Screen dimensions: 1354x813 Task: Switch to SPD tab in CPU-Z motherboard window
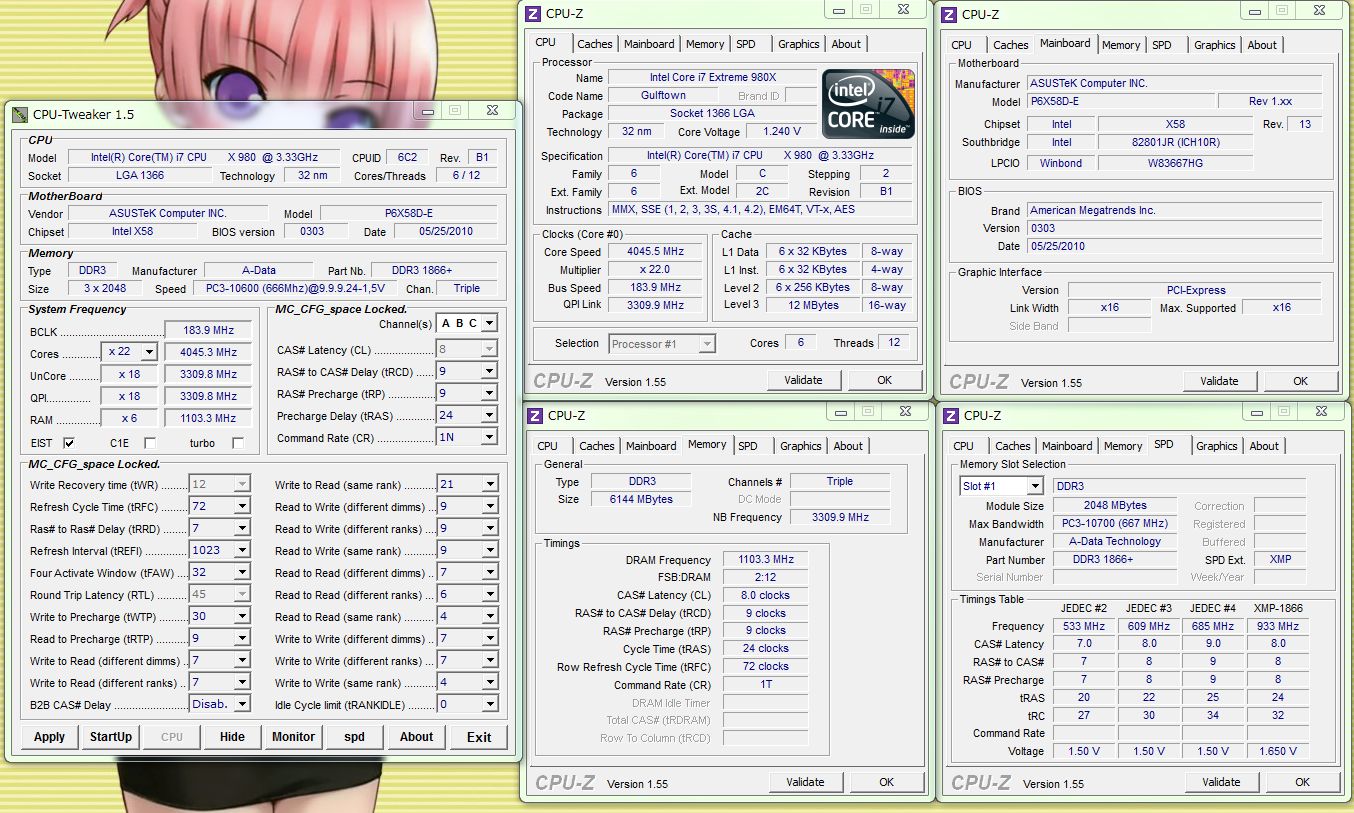click(1162, 45)
